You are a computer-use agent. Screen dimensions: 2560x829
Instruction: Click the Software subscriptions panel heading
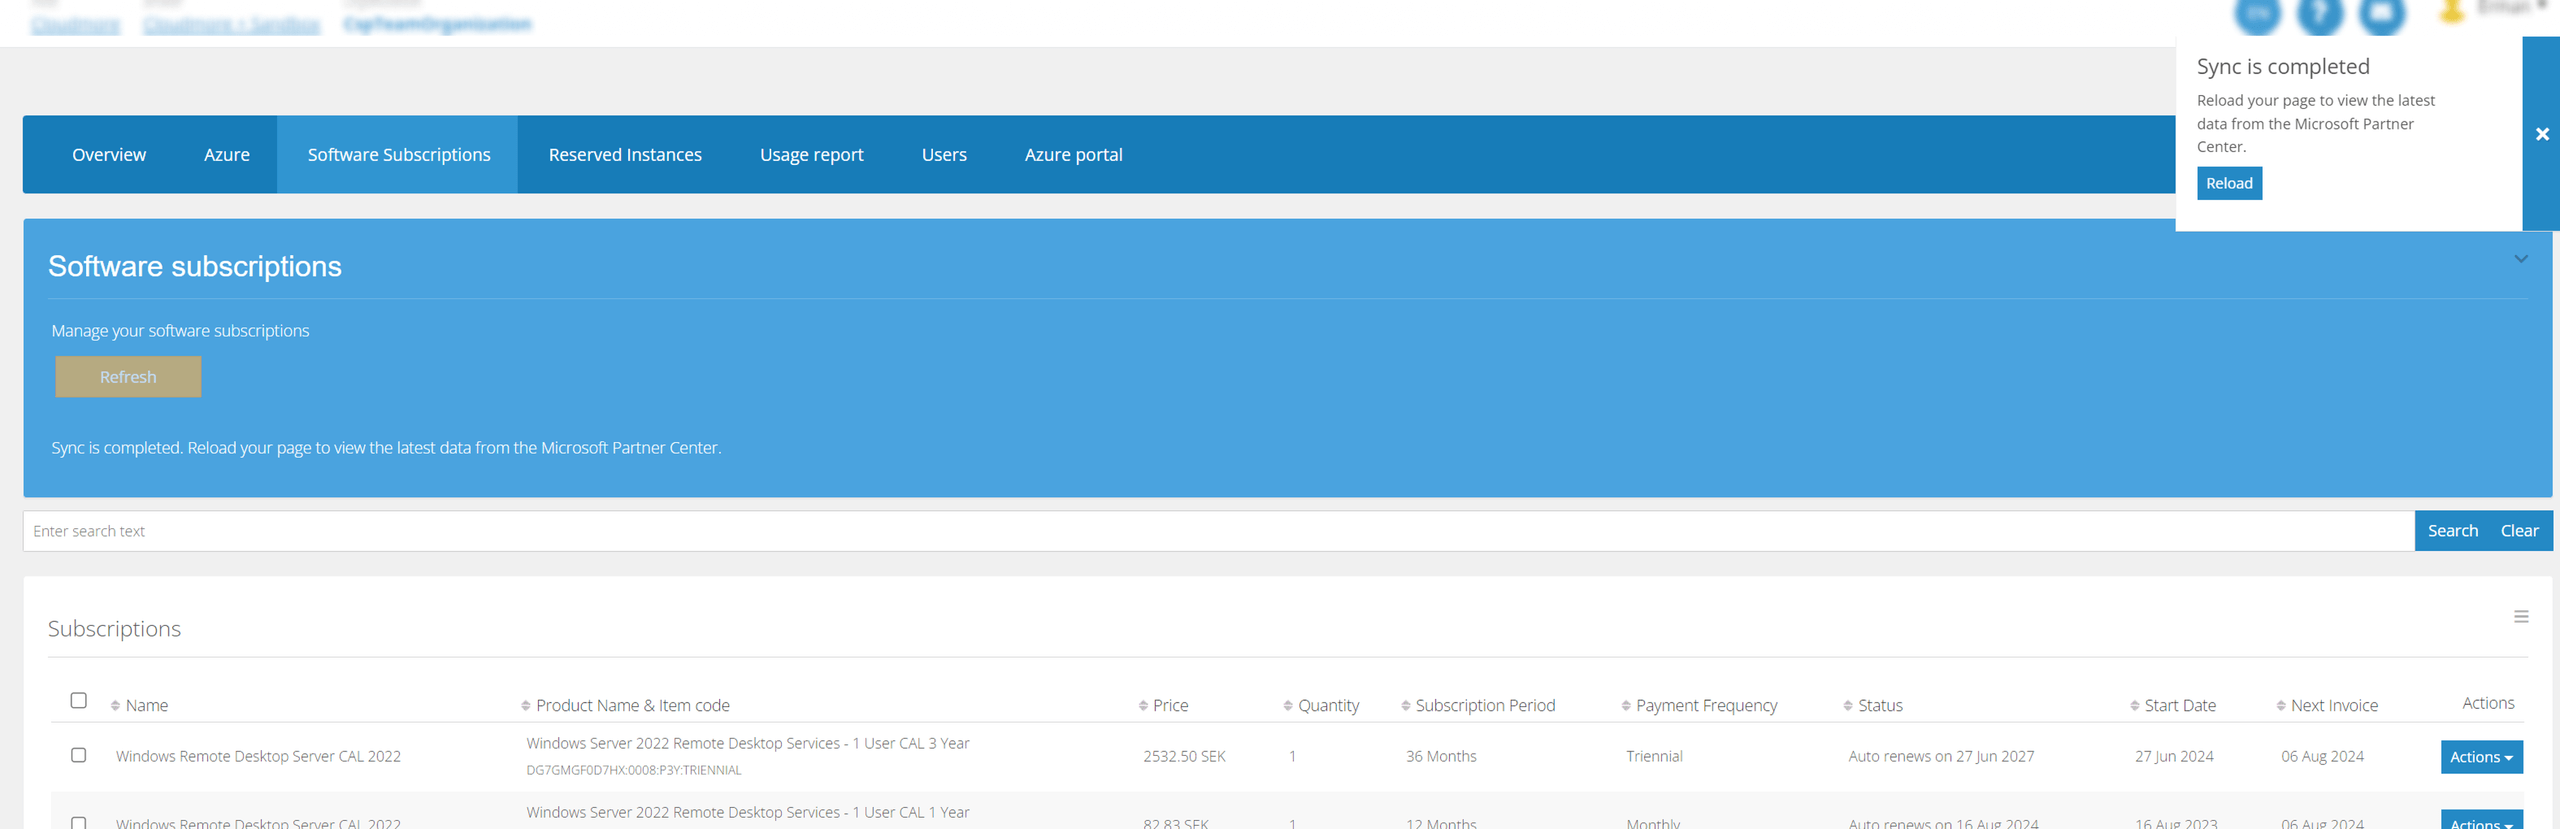(195, 266)
